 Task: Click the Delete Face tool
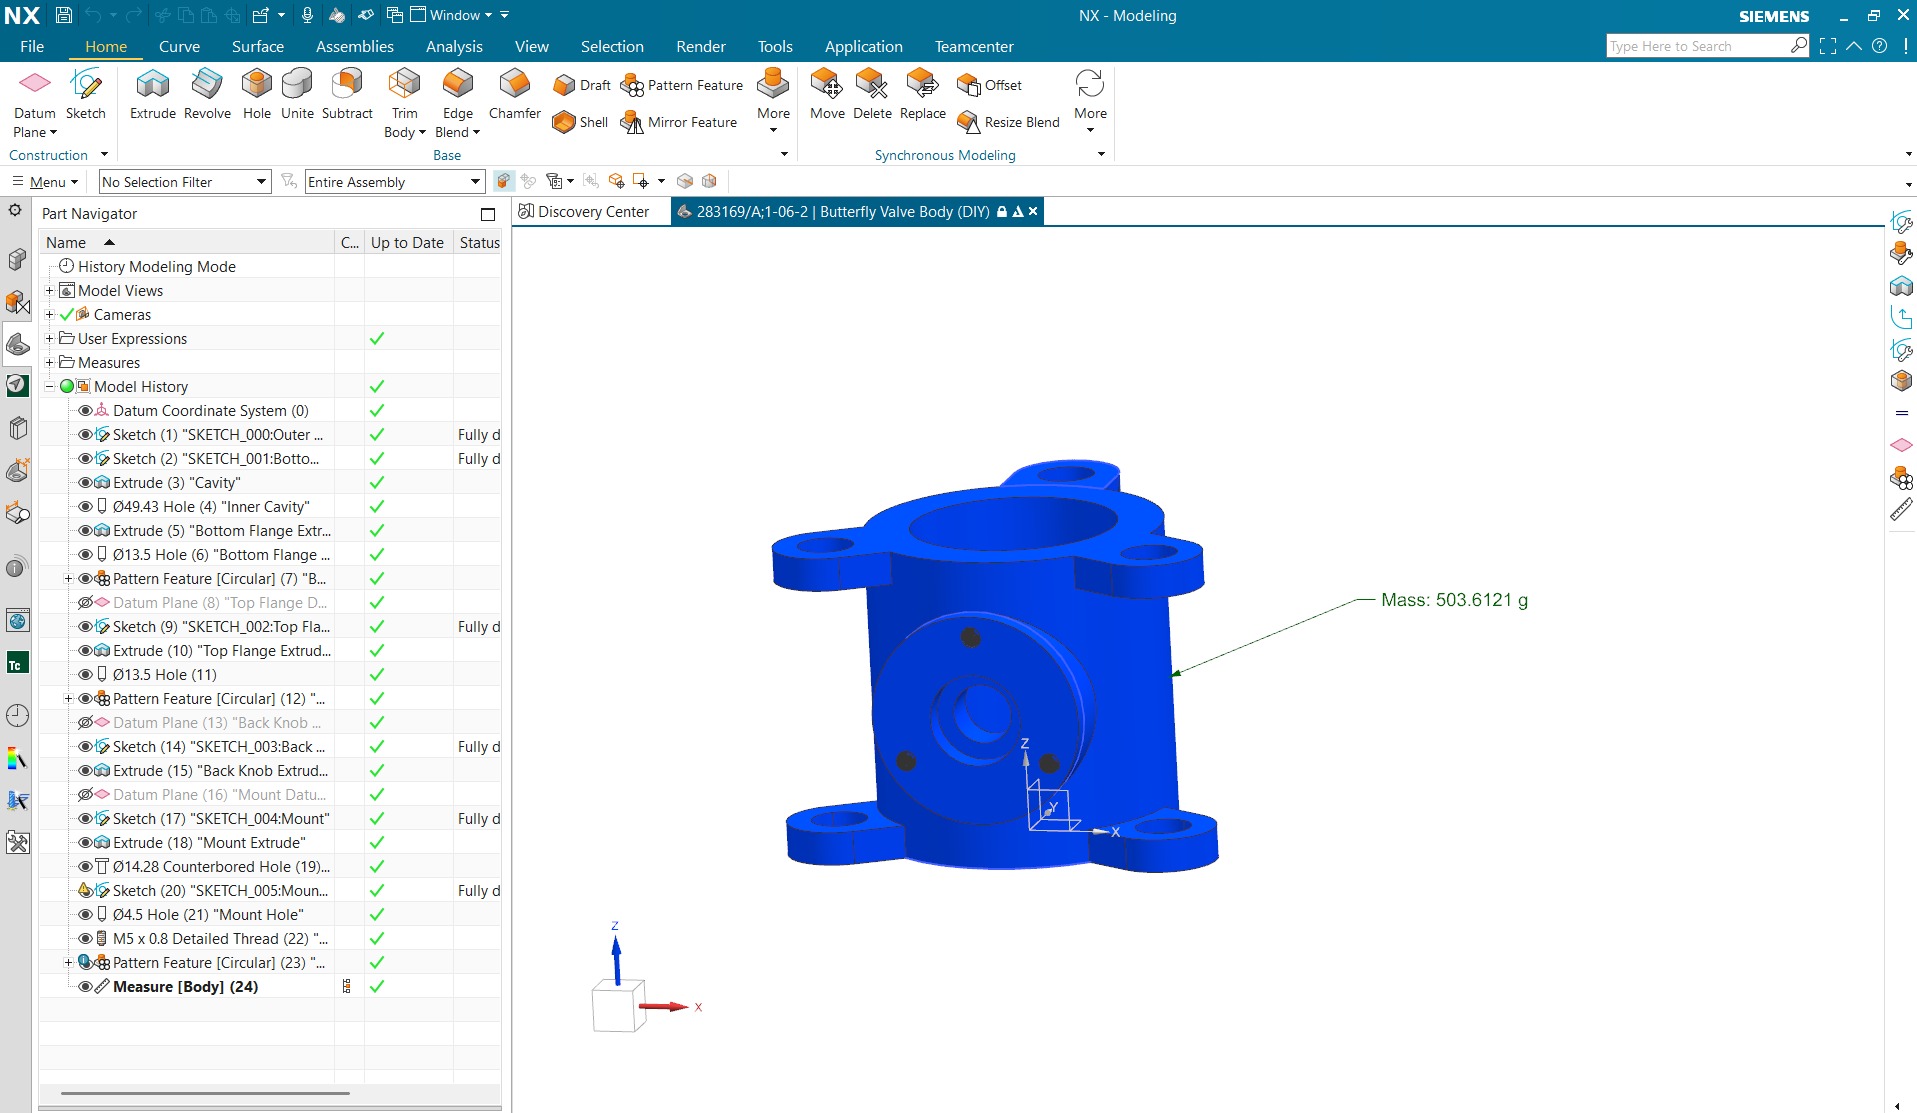coord(872,95)
